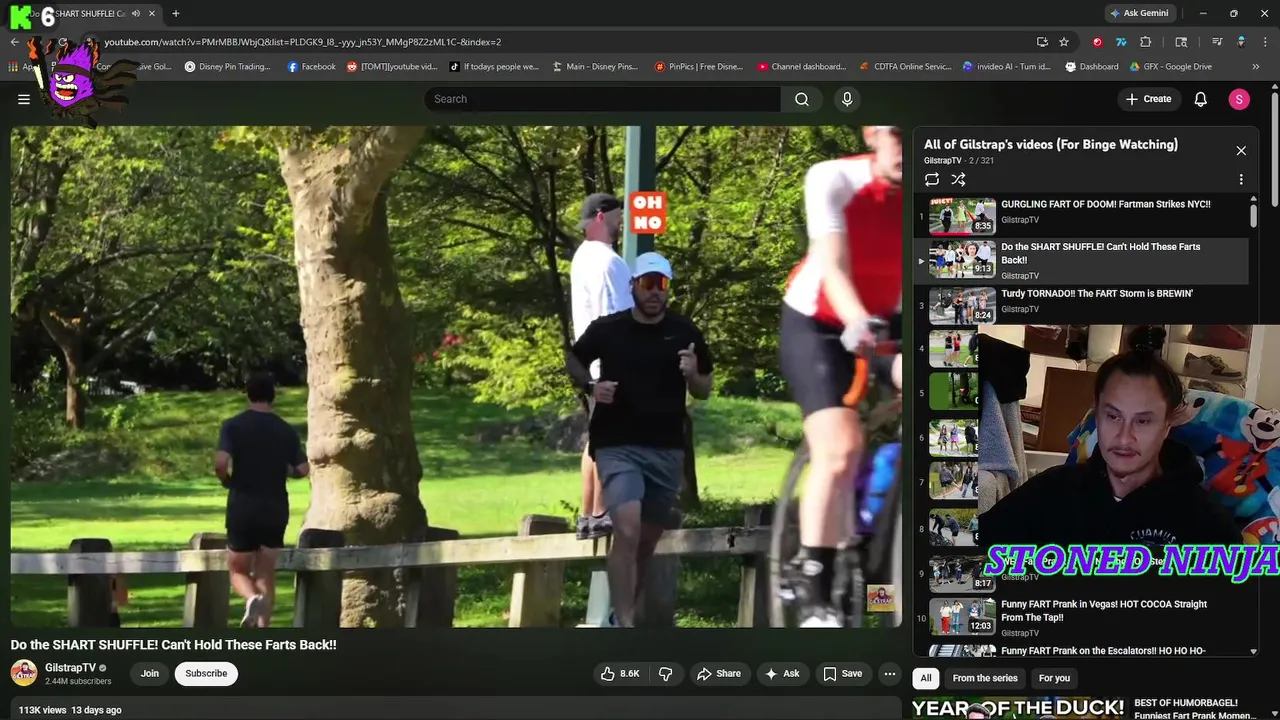Select the current Do the SHART SHUFFLE playlist row
This screenshot has width=1280, height=720.
(1082, 260)
